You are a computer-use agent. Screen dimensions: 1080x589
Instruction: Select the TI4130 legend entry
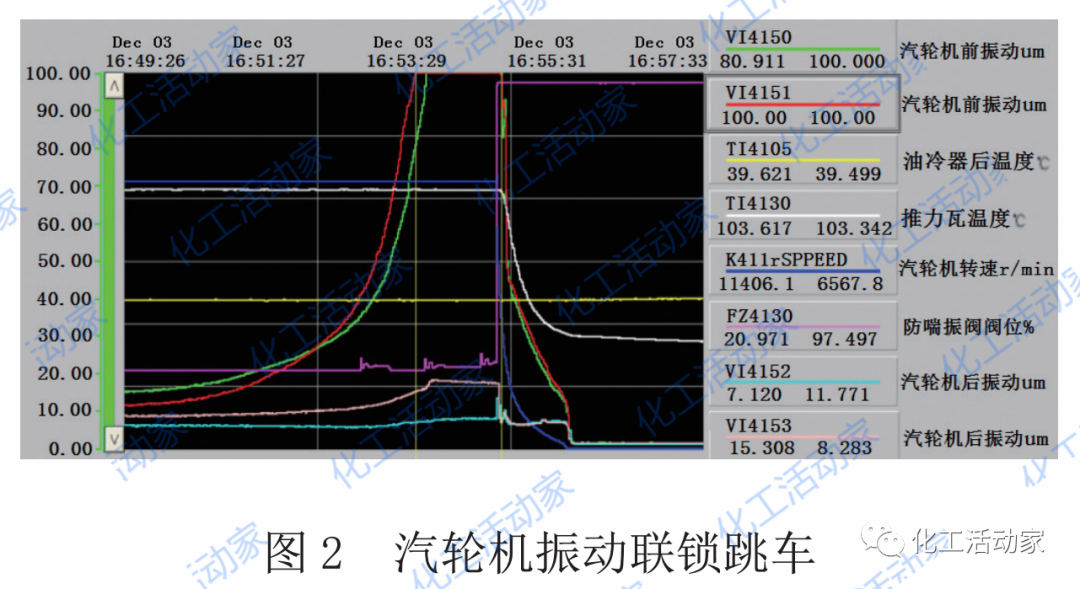[802, 216]
